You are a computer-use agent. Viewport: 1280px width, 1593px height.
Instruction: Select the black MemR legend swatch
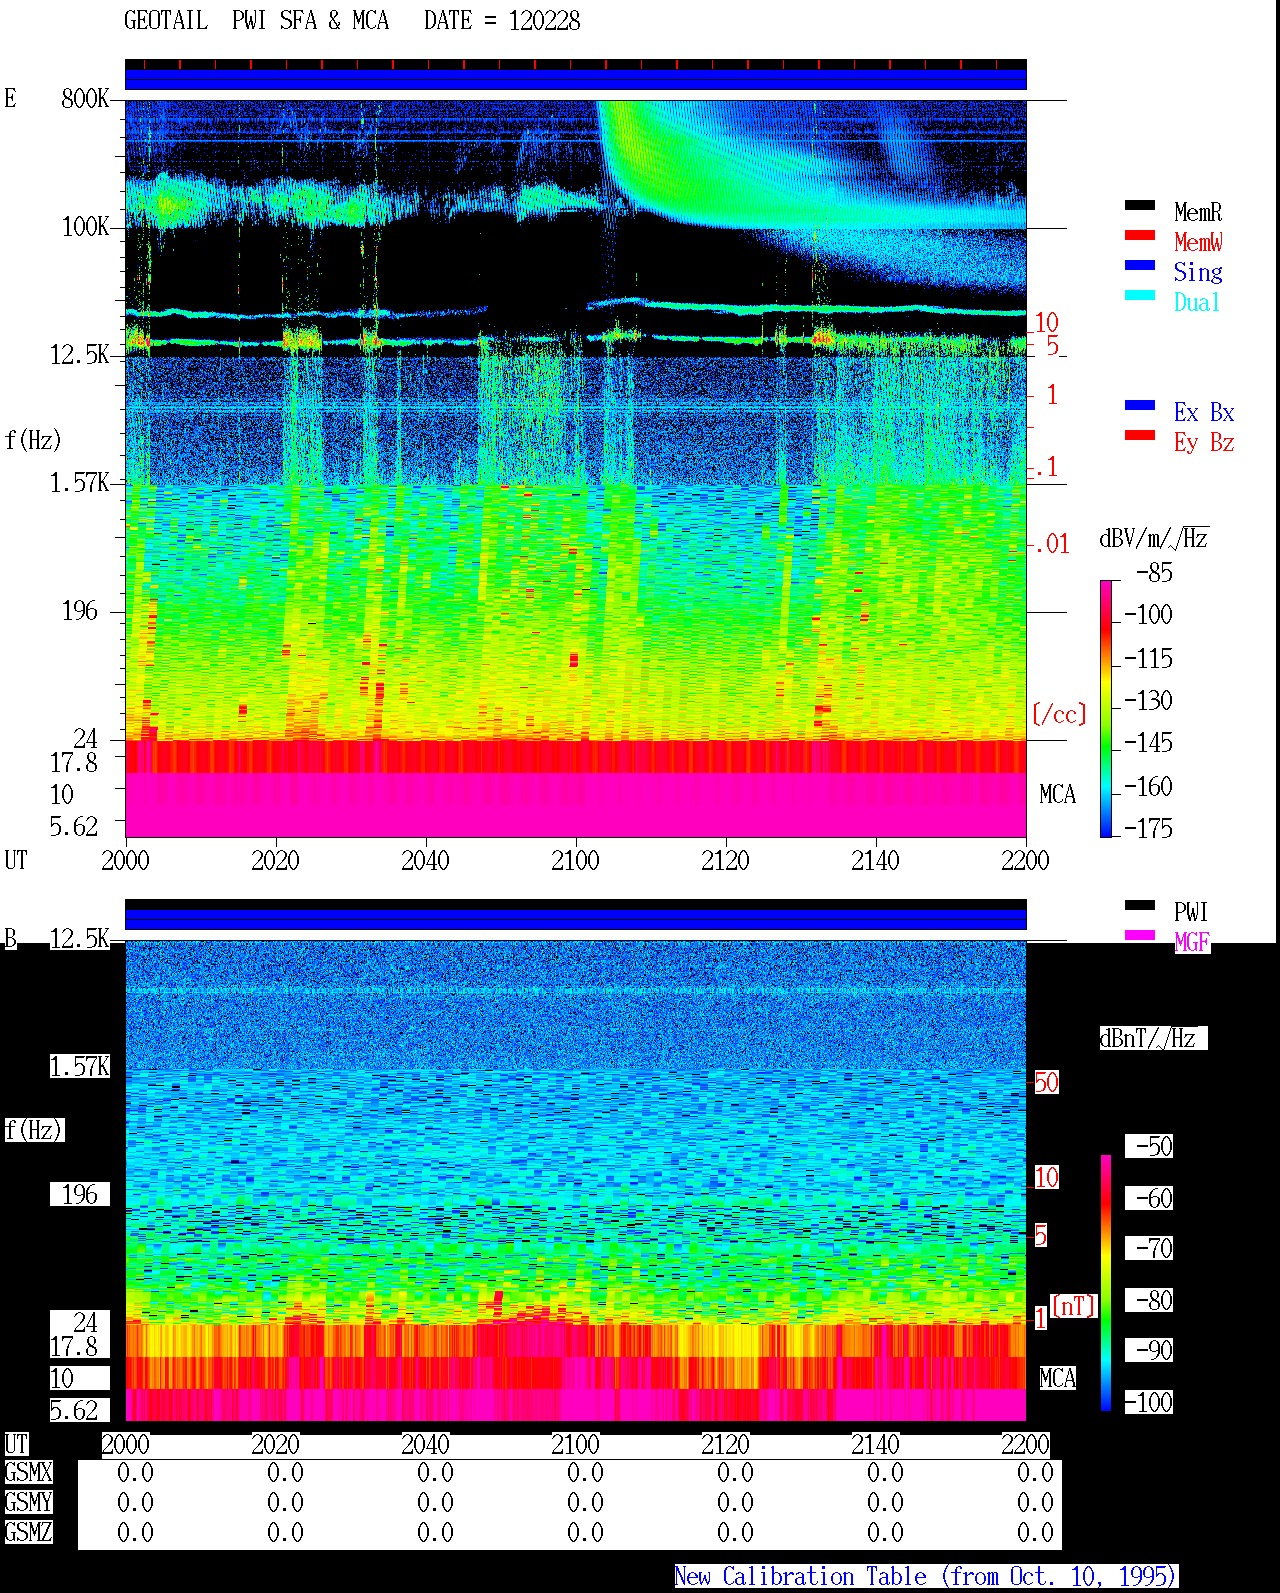coord(1140,206)
